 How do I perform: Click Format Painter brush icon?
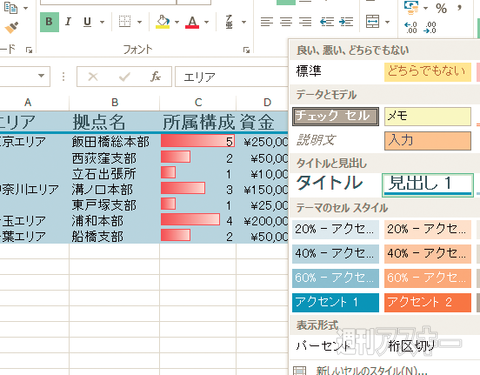click(x=12, y=27)
